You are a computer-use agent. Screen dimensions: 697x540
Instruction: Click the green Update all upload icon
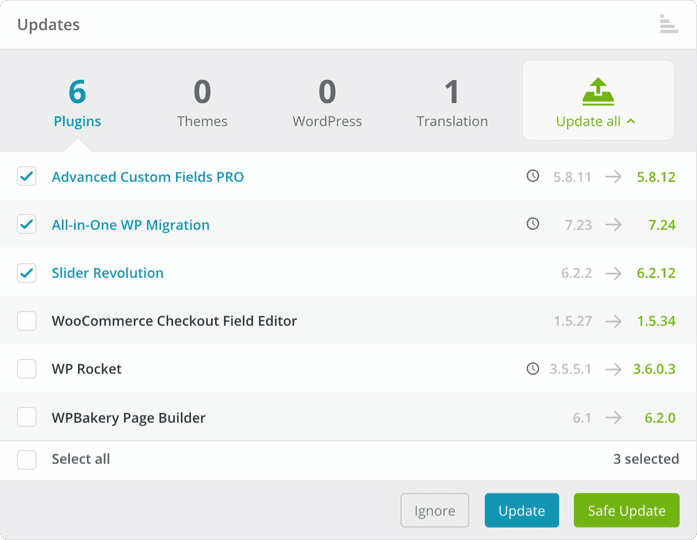(598, 92)
